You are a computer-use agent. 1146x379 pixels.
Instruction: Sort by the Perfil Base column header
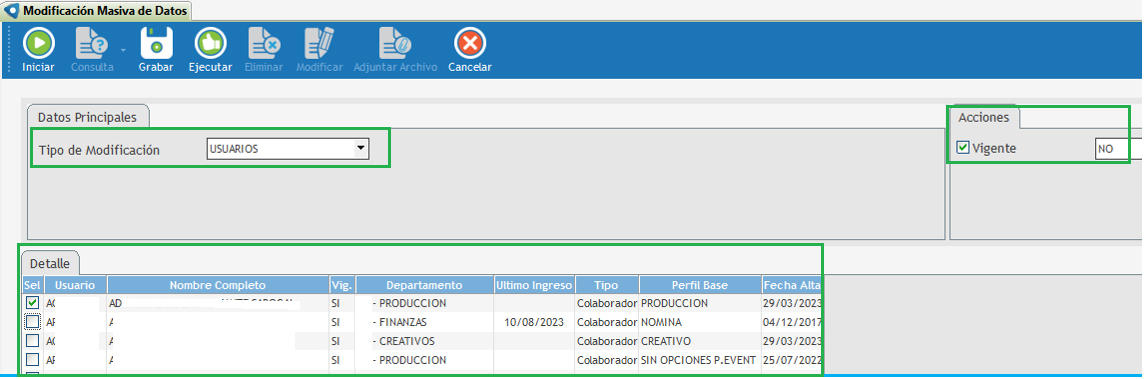[x=700, y=285]
